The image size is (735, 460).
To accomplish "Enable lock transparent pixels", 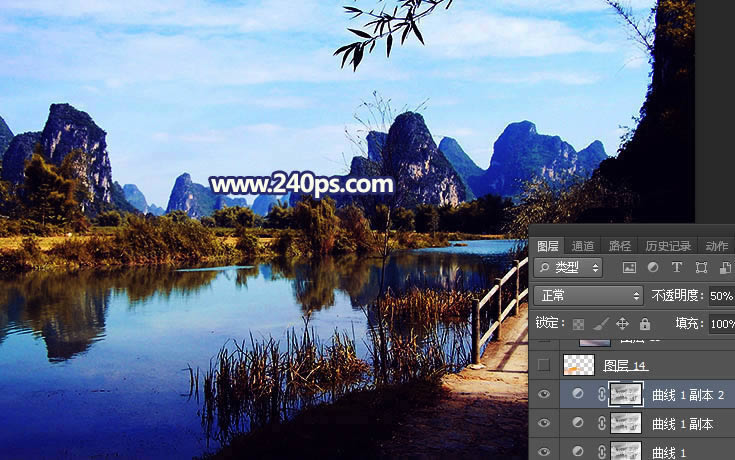I will click(x=579, y=324).
